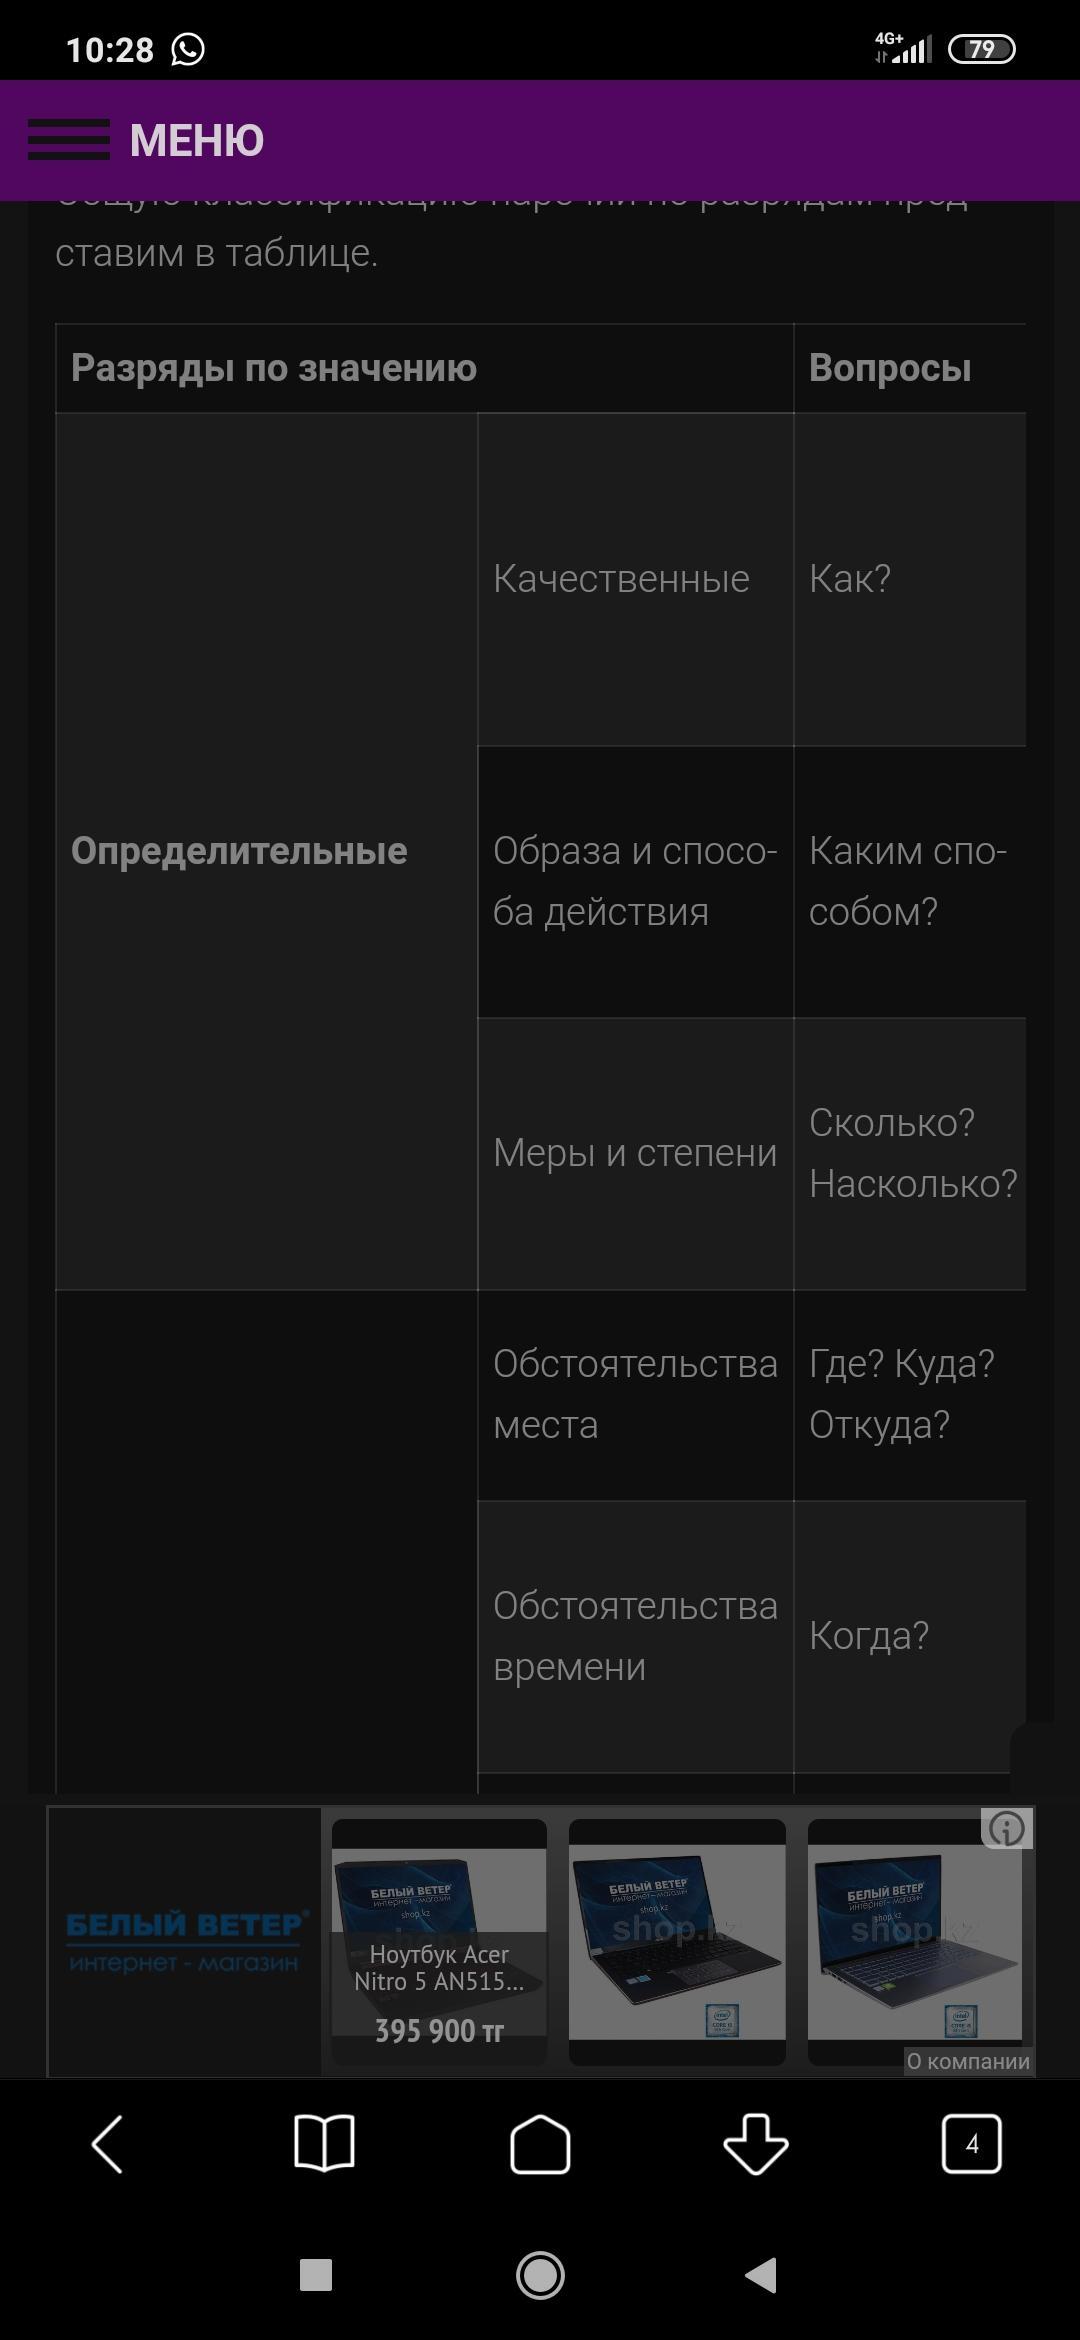Tap browser back arrow icon
1080x2340 pixels.
coord(107,2143)
